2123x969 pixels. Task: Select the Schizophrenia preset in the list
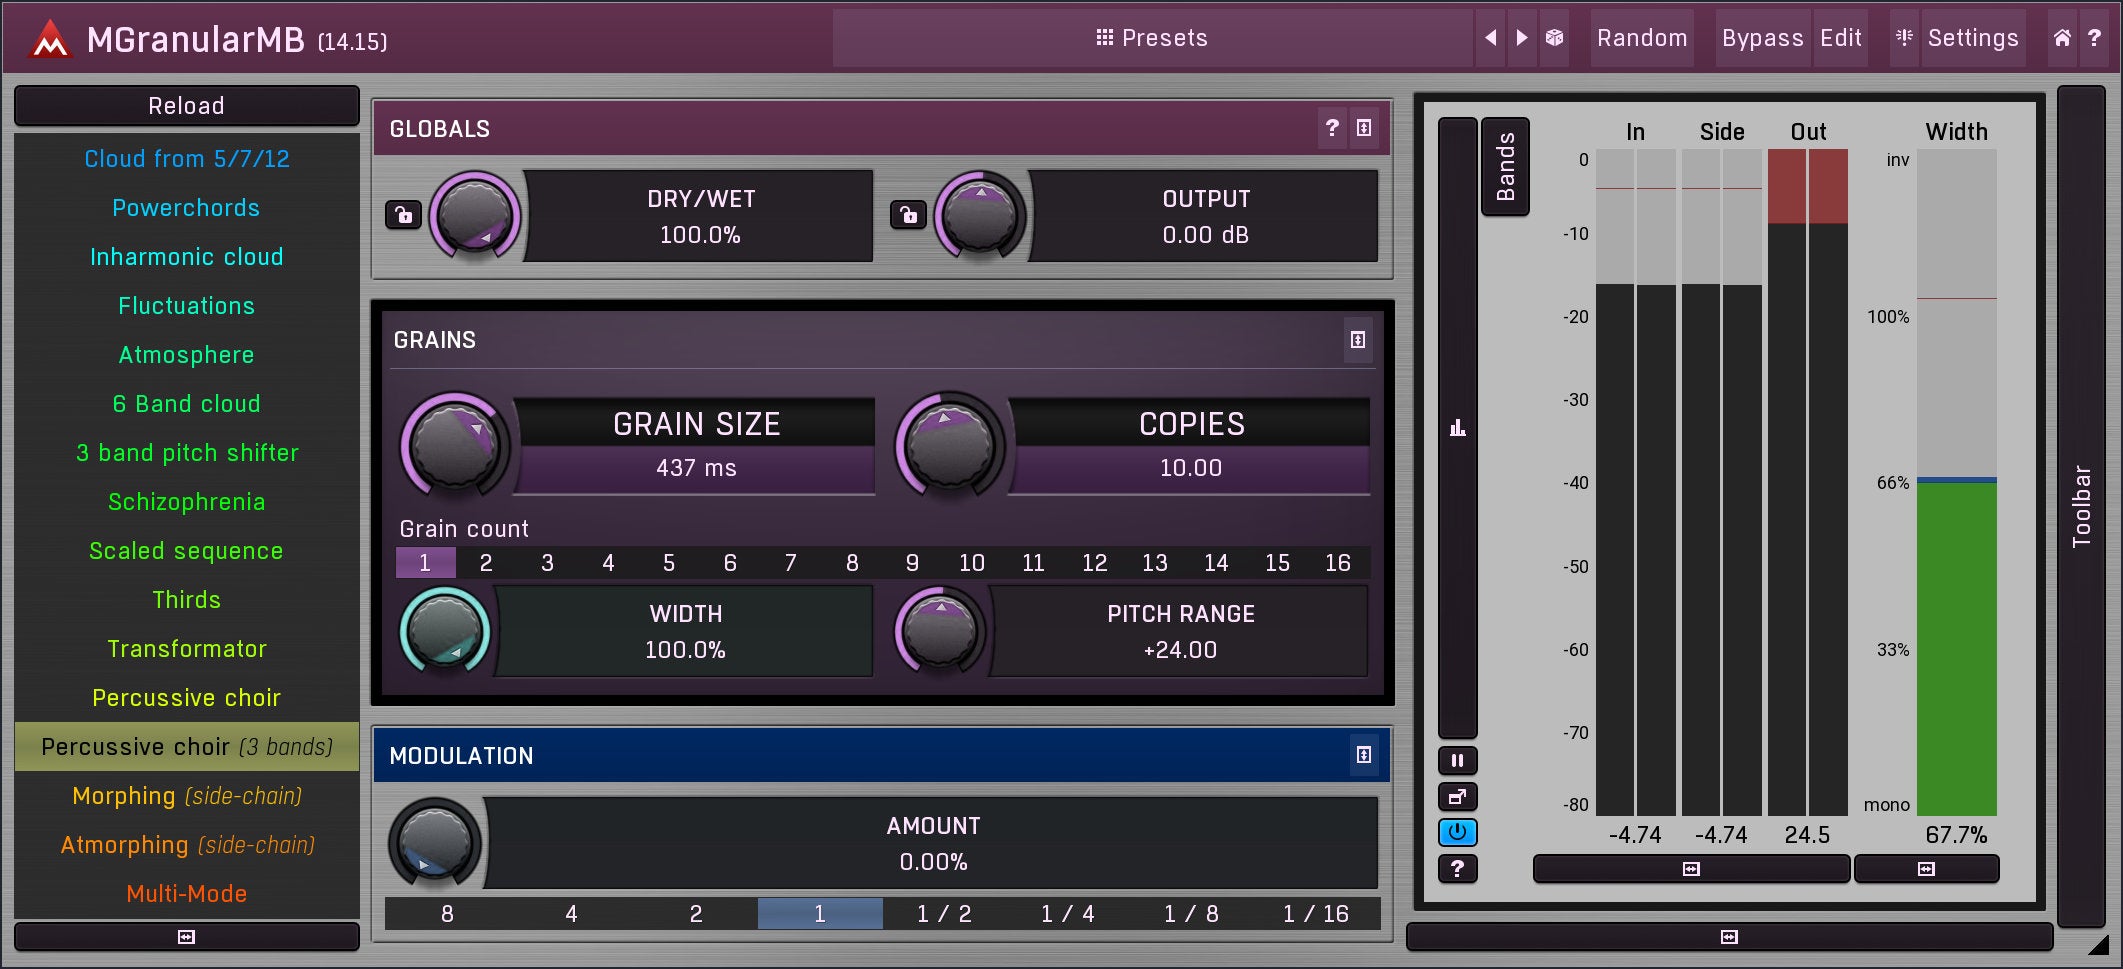[187, 502]
